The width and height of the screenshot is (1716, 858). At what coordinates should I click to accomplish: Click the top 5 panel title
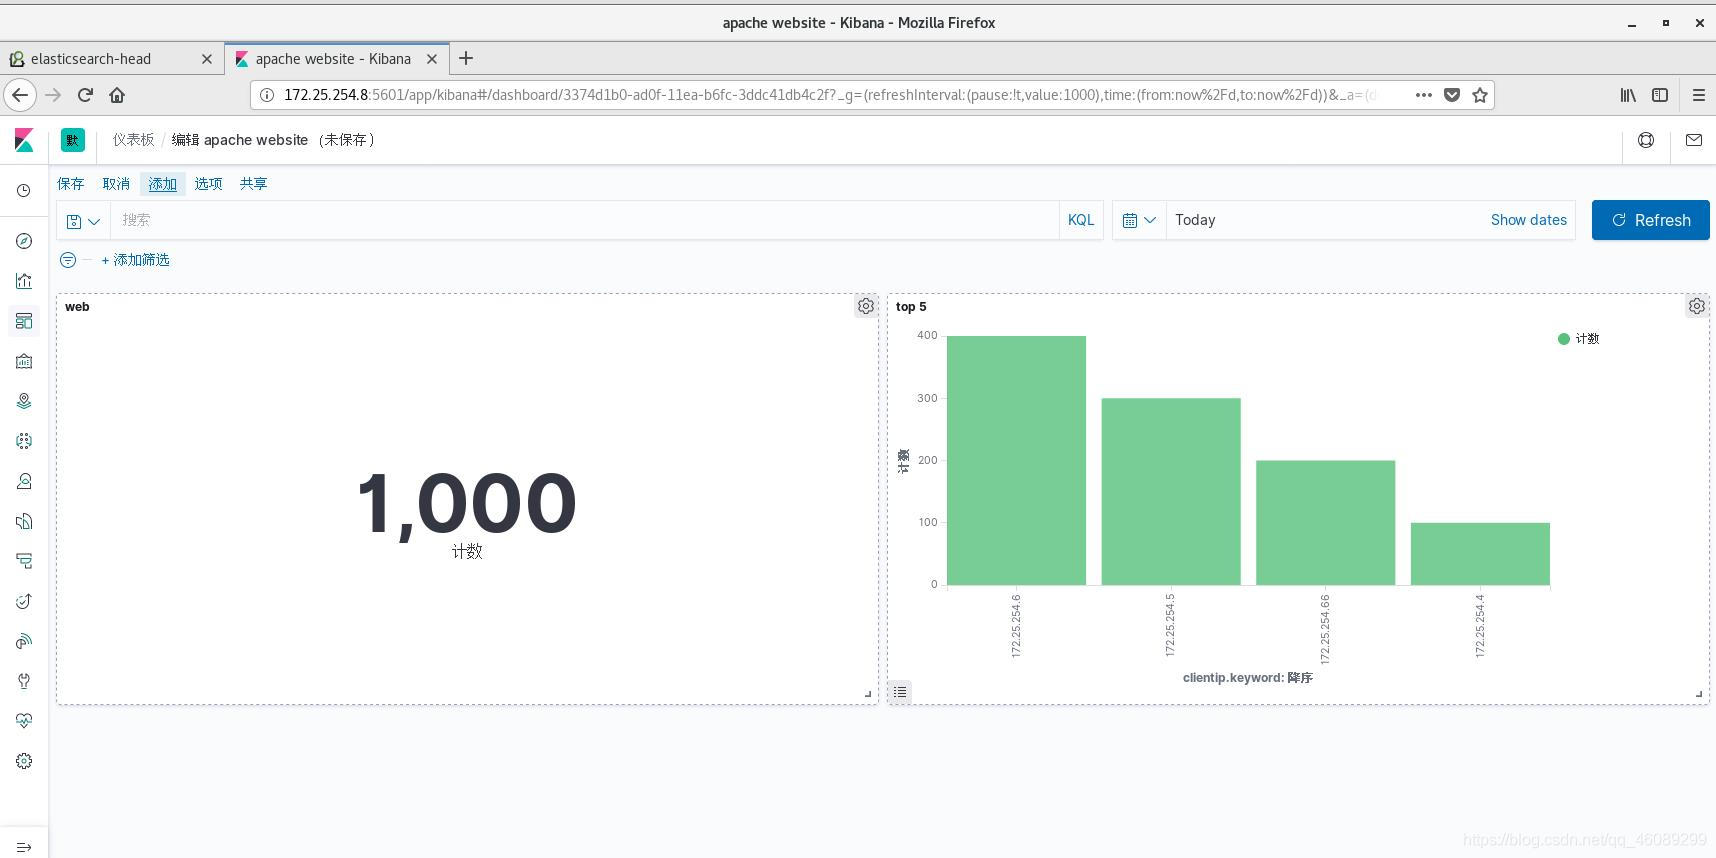tap(911, 307)
